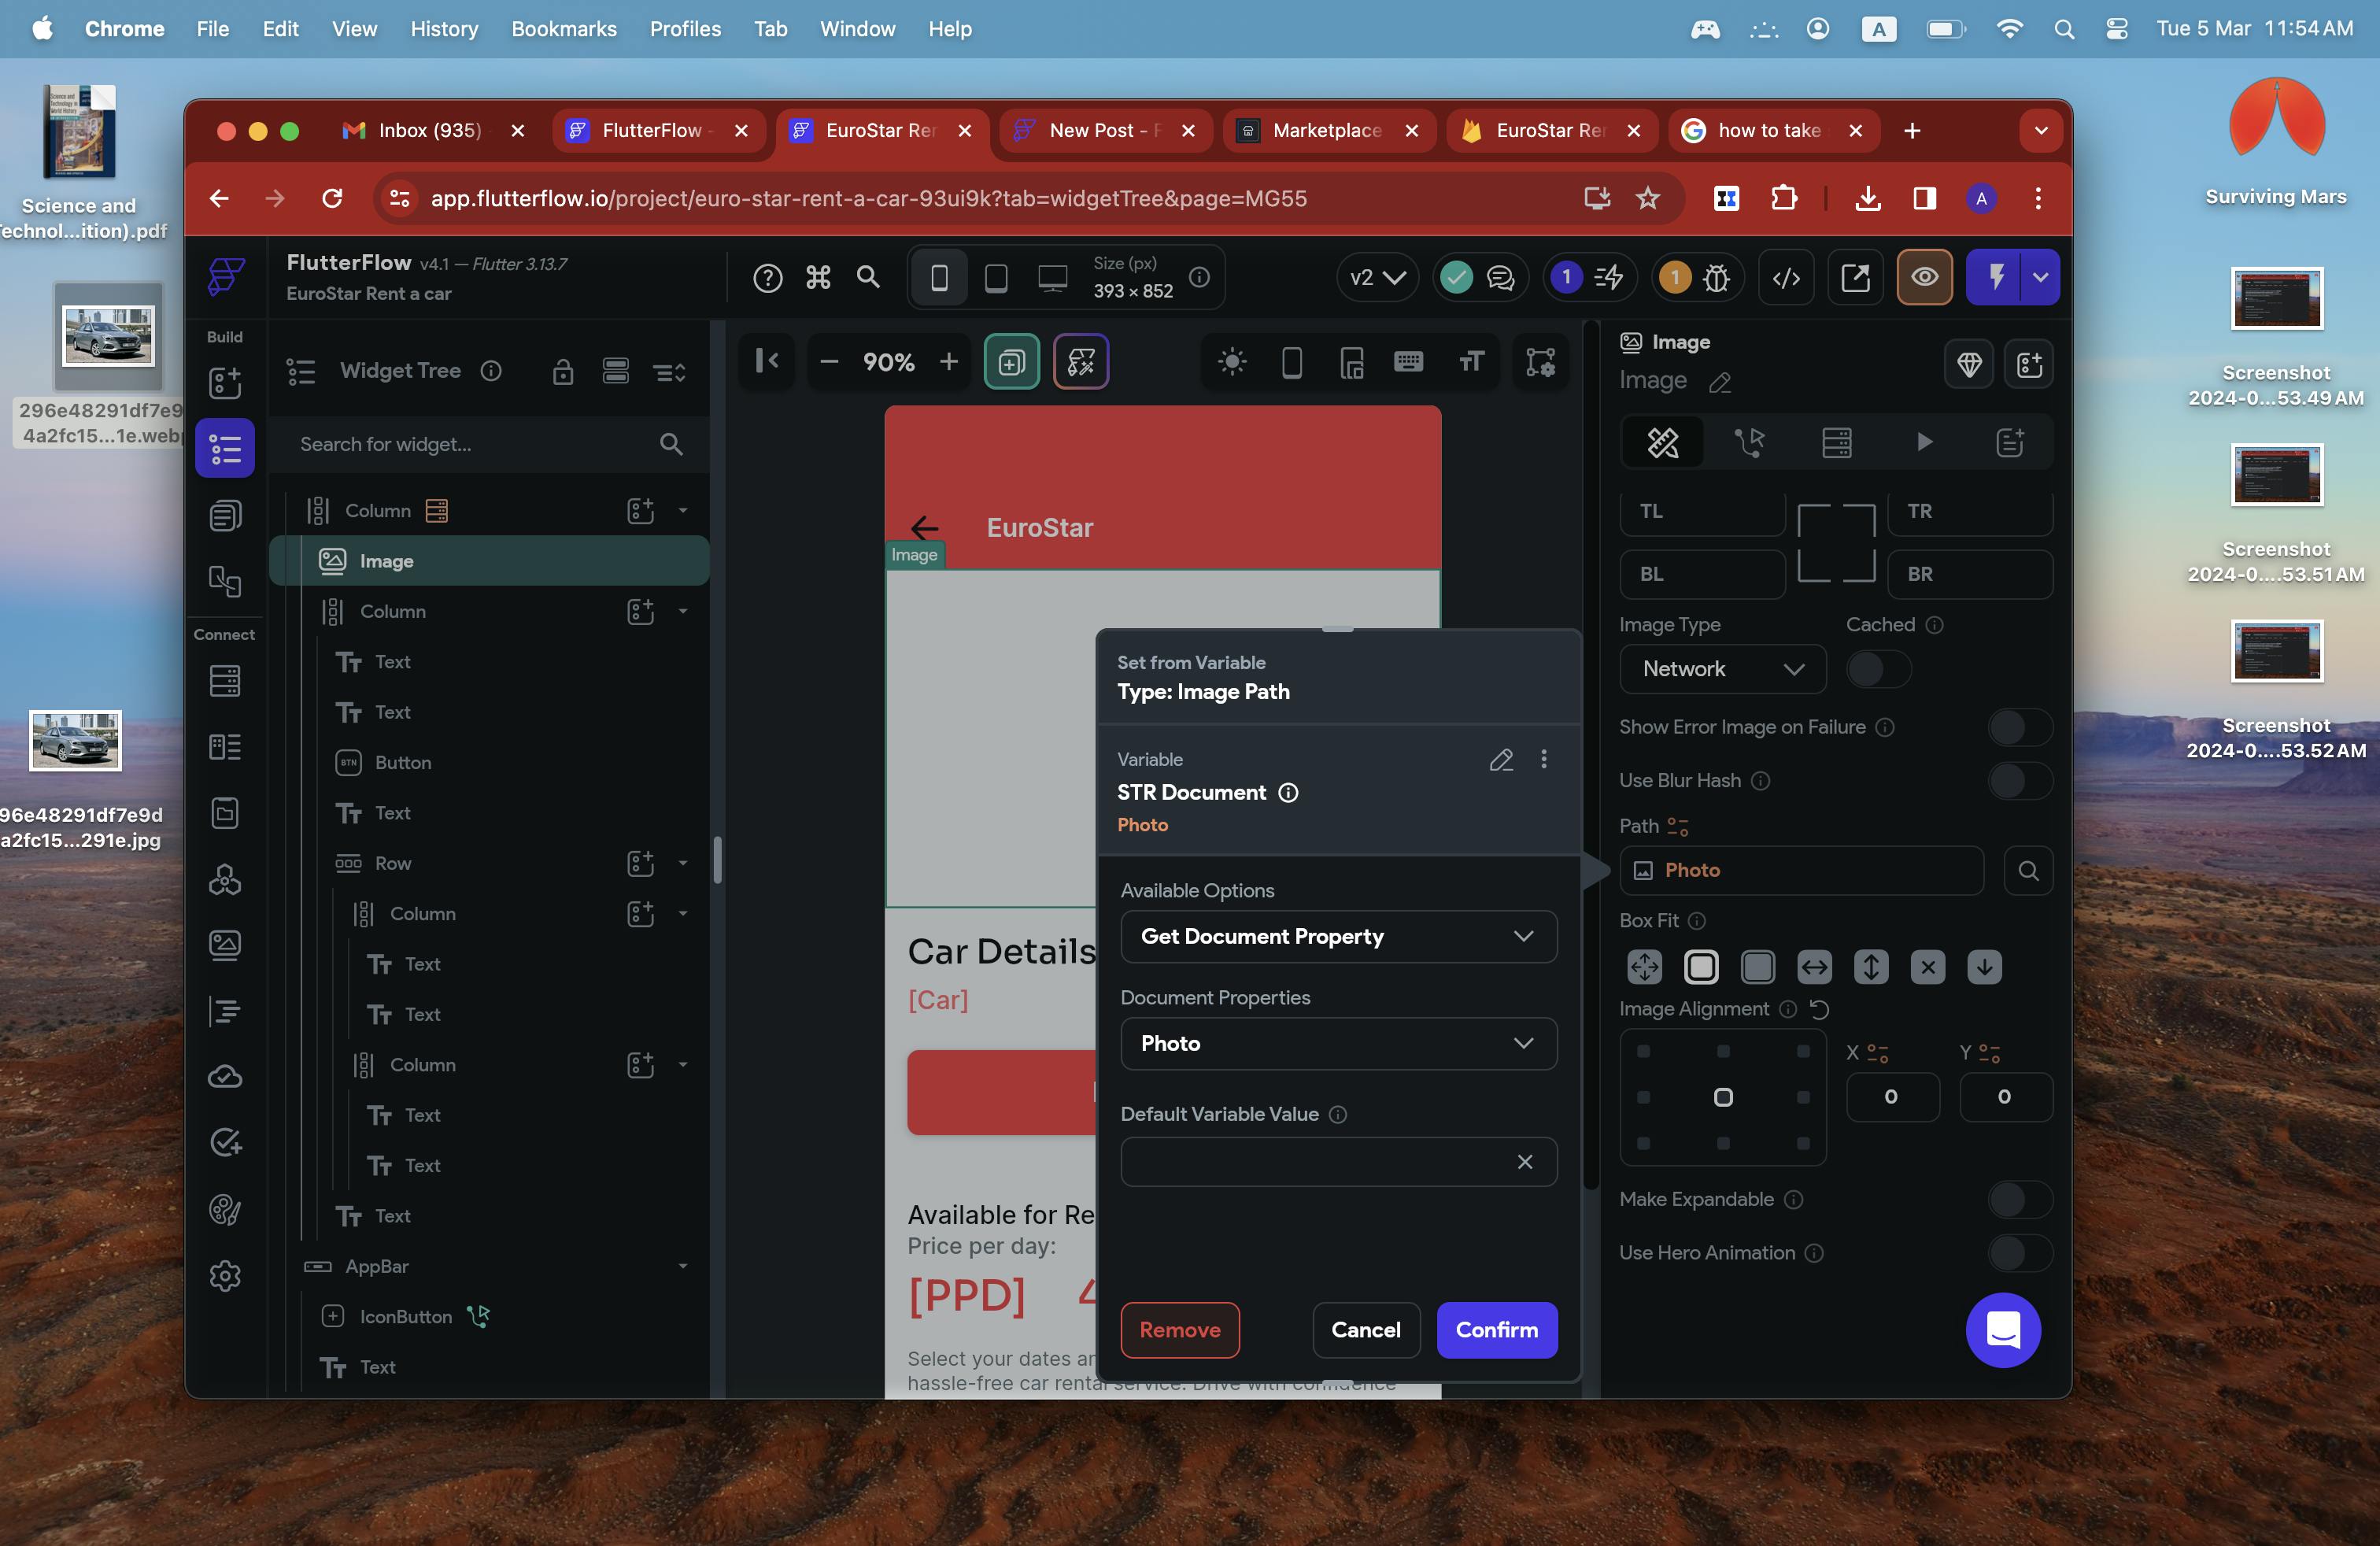This screenshot has width=2380, height=1546.
Task: Enable the Cached toggle
Action: [1878, 669]
